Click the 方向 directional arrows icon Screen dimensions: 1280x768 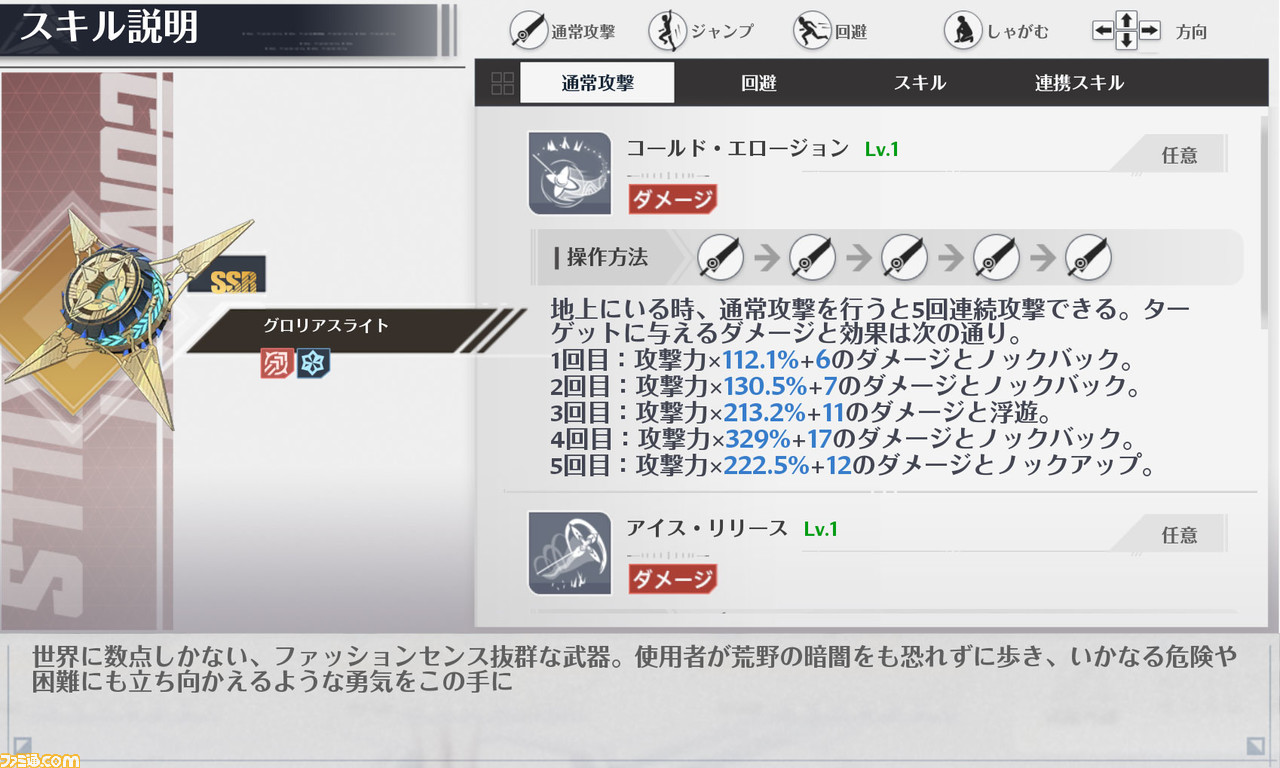[1126, 31]
